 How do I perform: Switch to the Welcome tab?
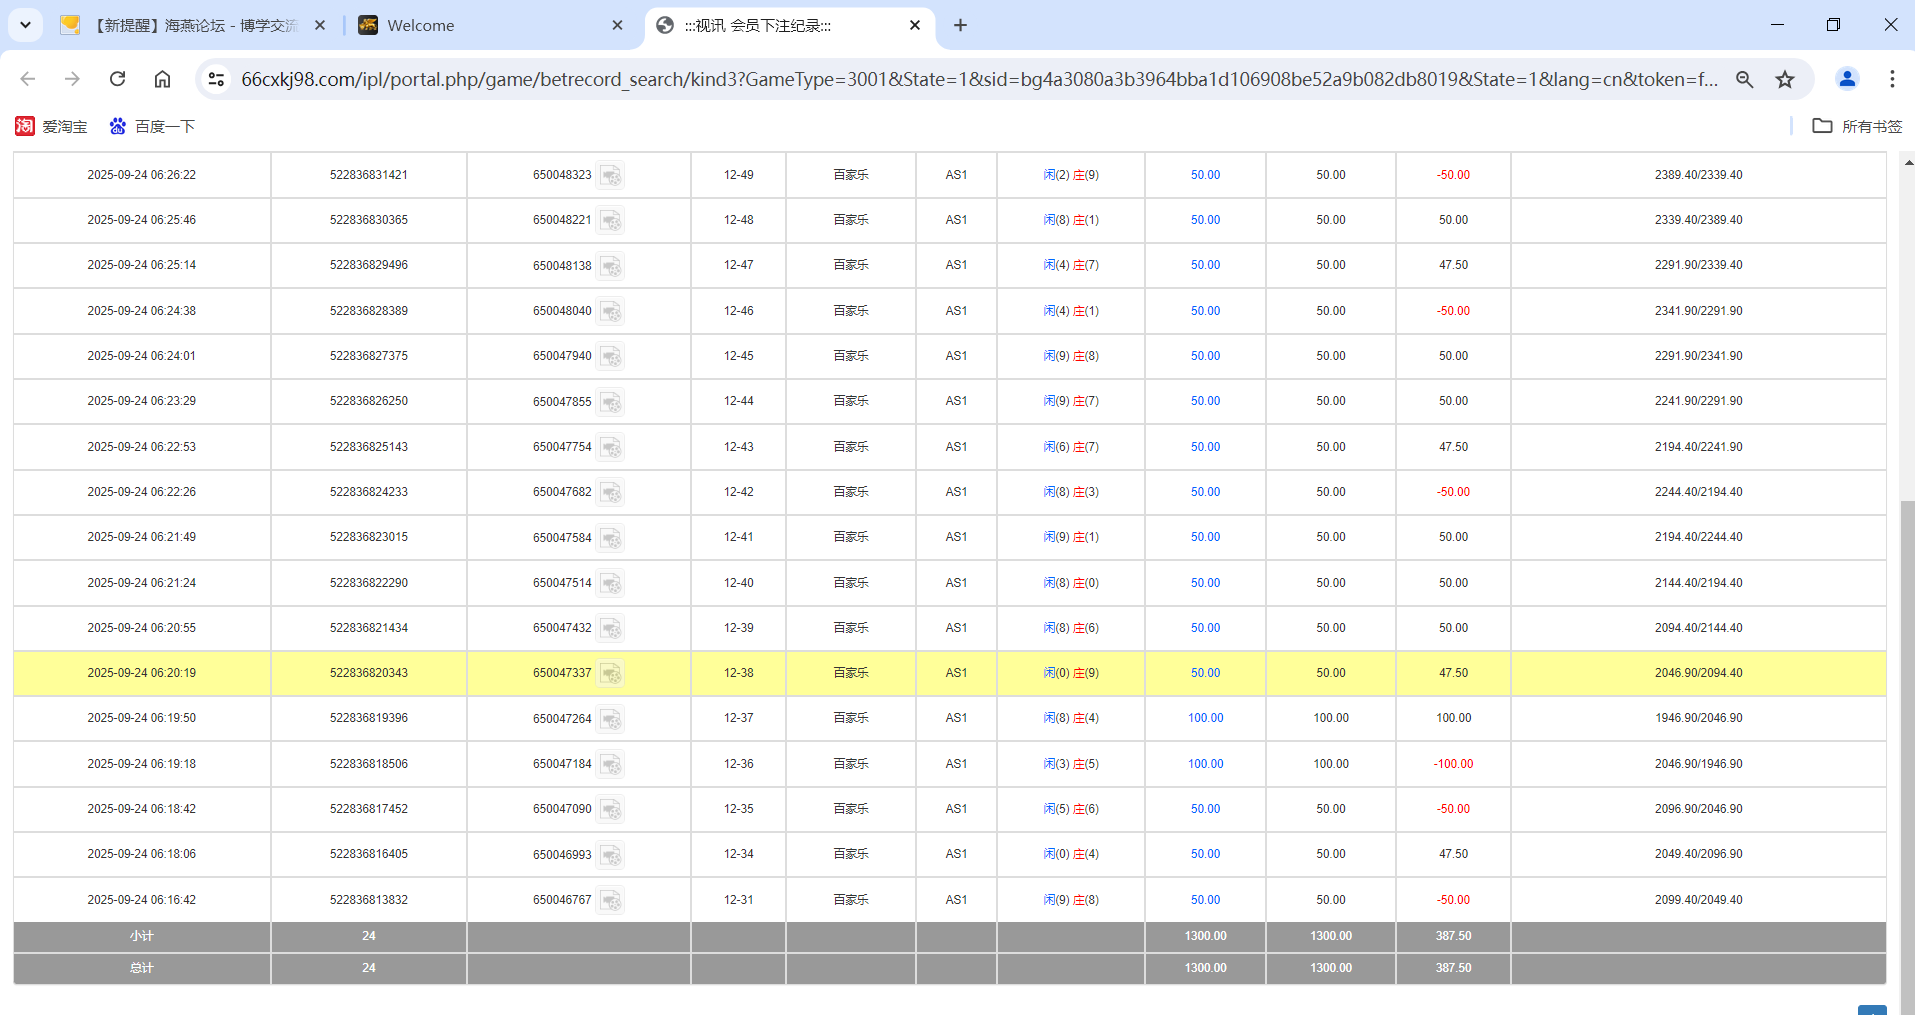coord(480,25)
